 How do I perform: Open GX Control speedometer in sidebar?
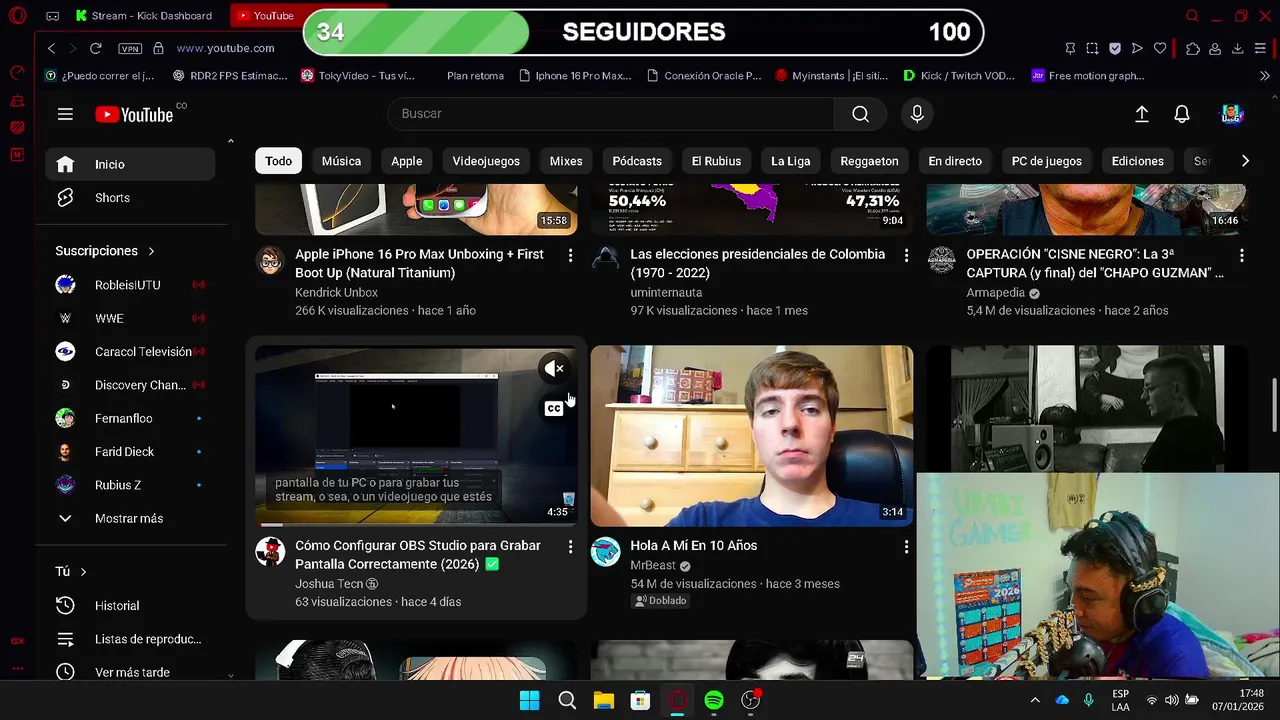[x=17, y=72]
